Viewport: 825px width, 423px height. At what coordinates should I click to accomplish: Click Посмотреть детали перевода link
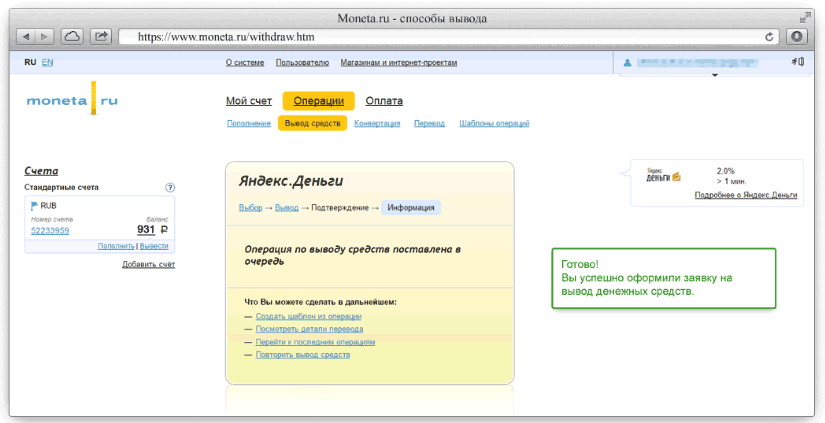coord(309,329)
